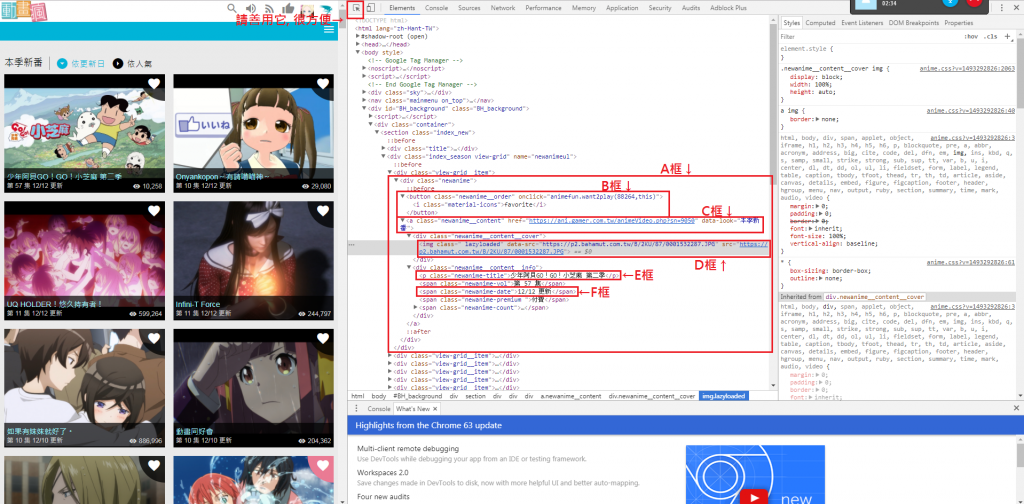Open the Application panel tab
The image size is (1024, 504).
[622, 8]
